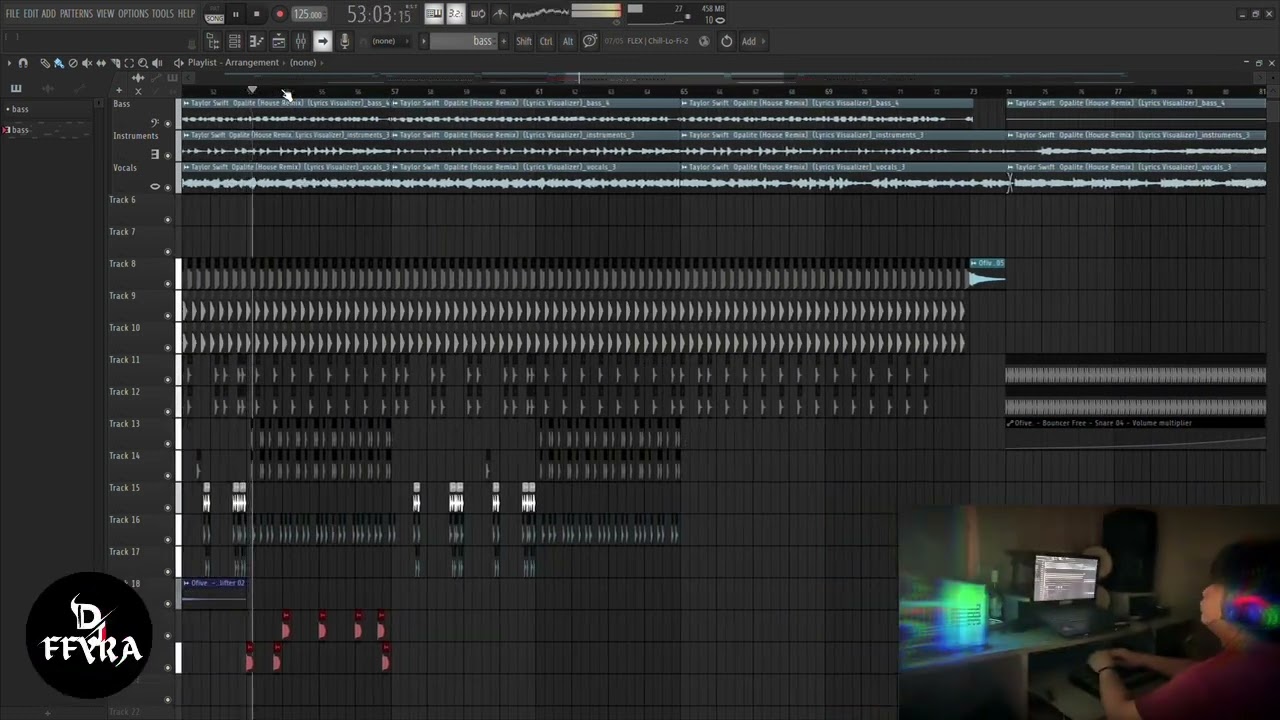Stop playback with the stop button
This screenshot has width=1280, height=720.
click(x=256, y=14)
